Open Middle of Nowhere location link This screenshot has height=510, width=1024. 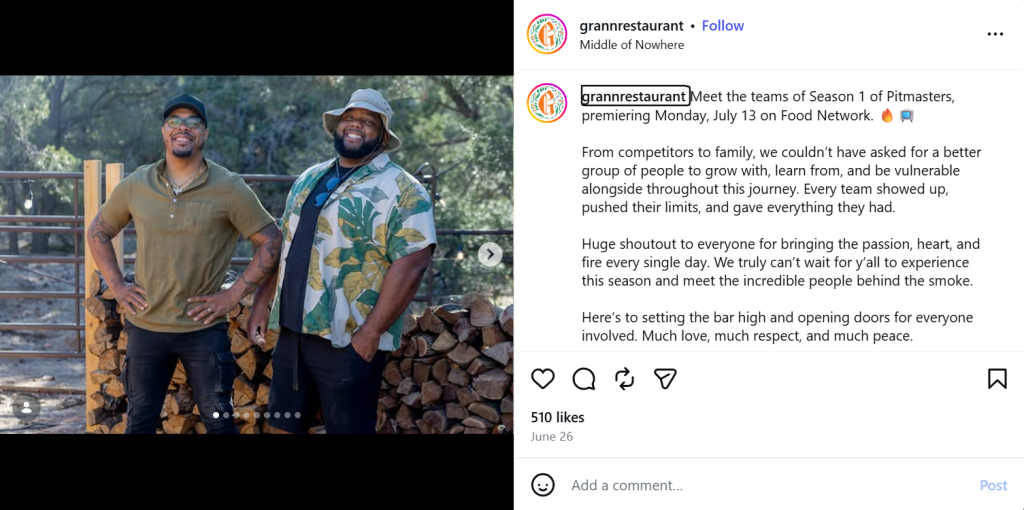pos(632,45)
